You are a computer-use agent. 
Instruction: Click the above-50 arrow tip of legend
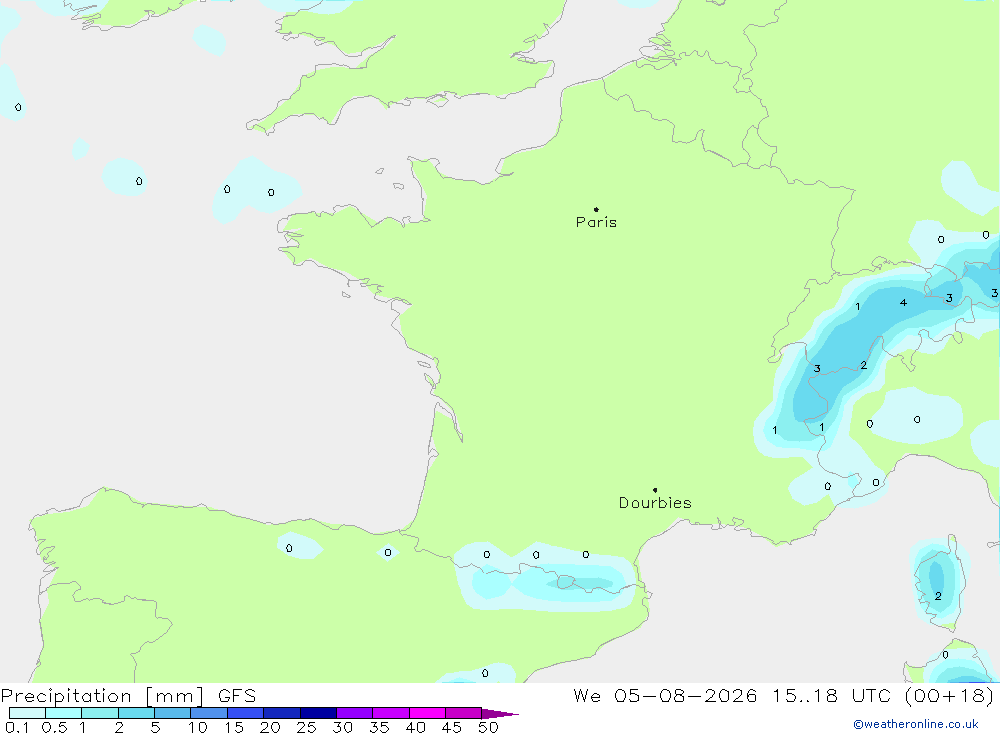500,714
